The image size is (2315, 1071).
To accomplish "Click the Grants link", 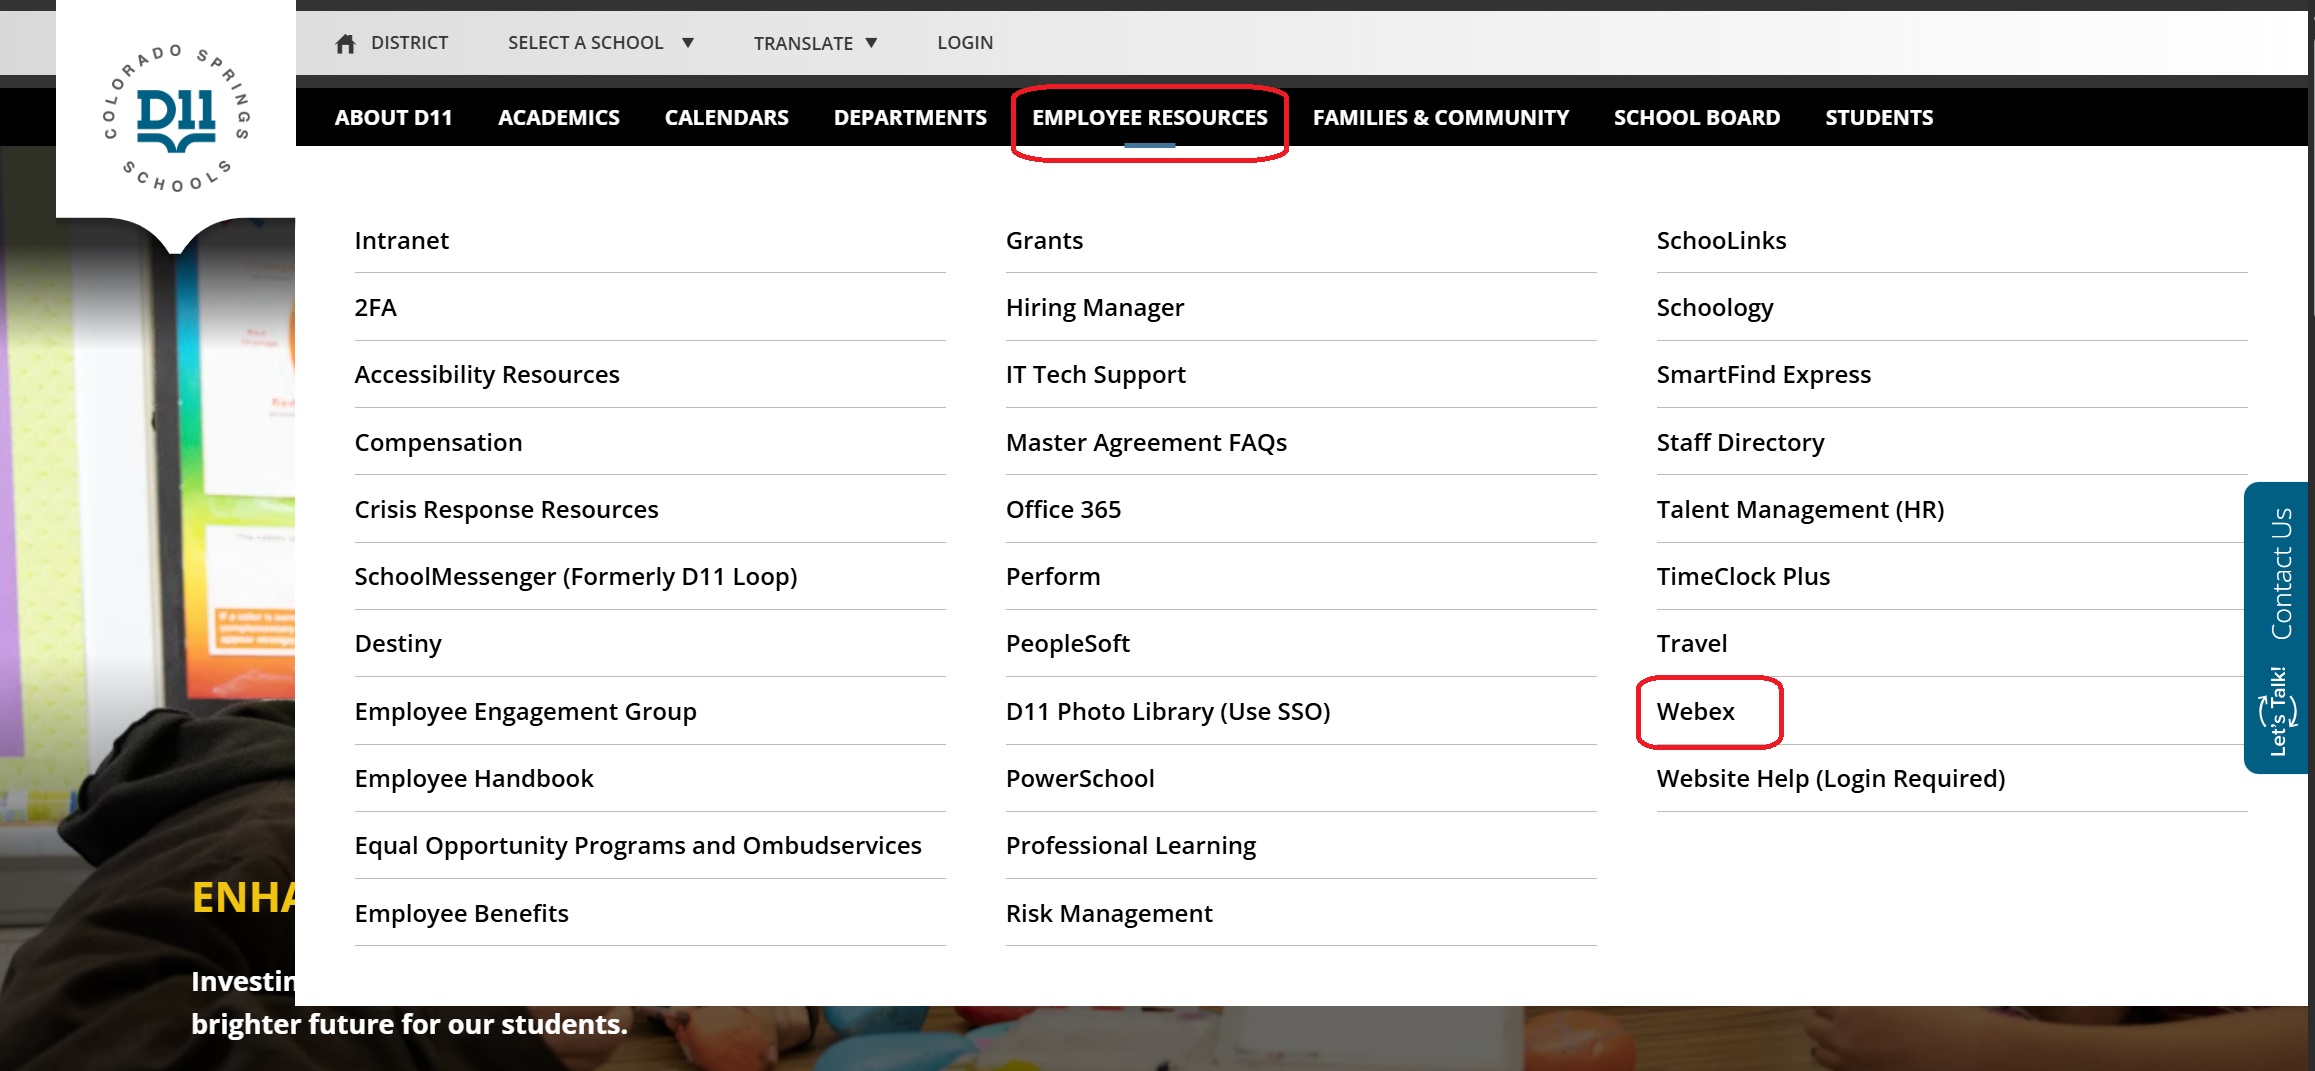I will click(x=1045, y=240).
